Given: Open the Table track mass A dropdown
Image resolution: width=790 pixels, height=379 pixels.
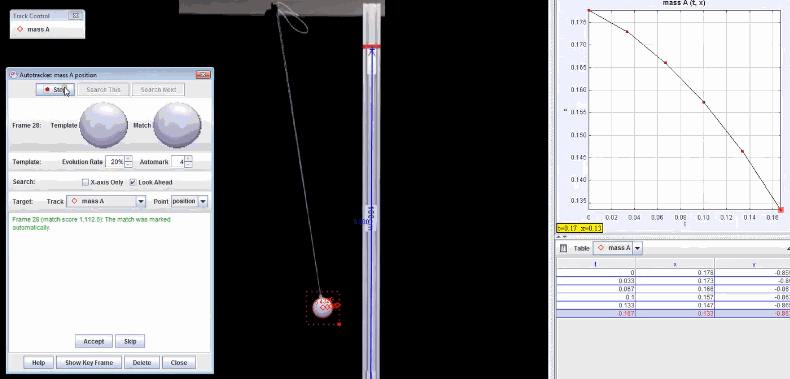Looking at the screenshot, I should pyautogui.click(x=638, y=248).
